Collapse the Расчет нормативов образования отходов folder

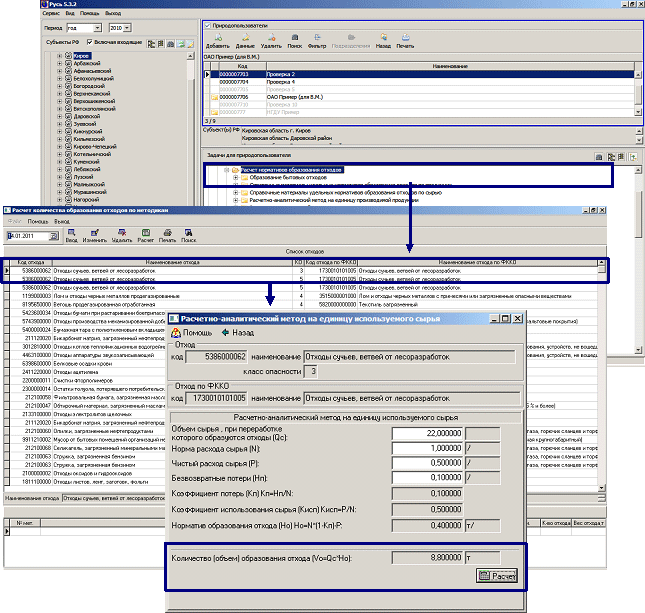(226, 170)
